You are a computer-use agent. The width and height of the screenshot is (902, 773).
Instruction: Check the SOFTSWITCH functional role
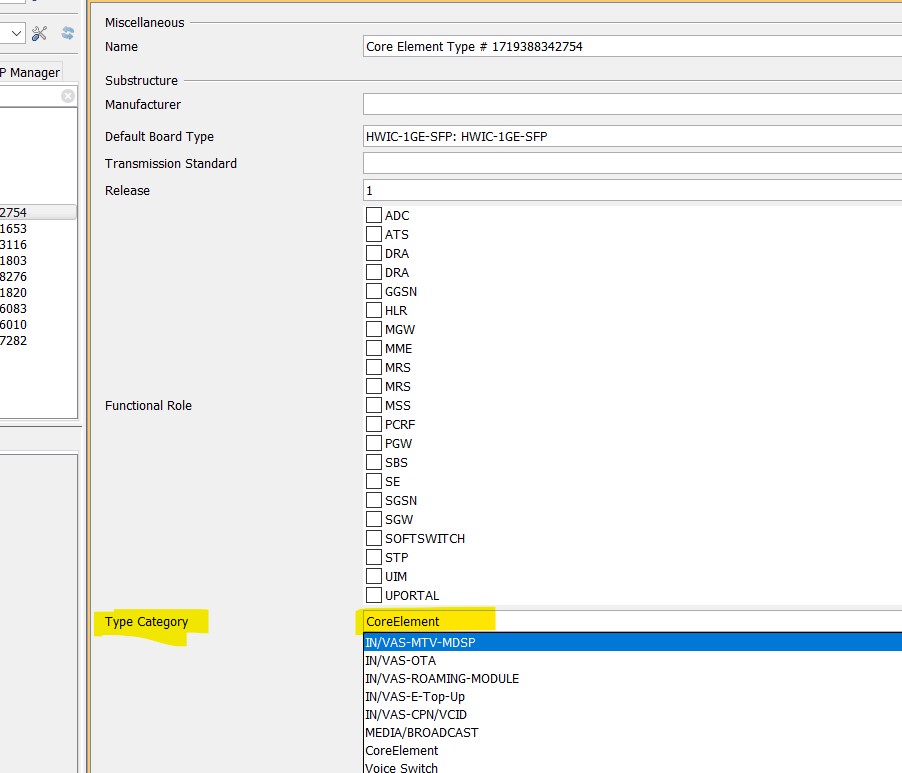click(374, 538)
